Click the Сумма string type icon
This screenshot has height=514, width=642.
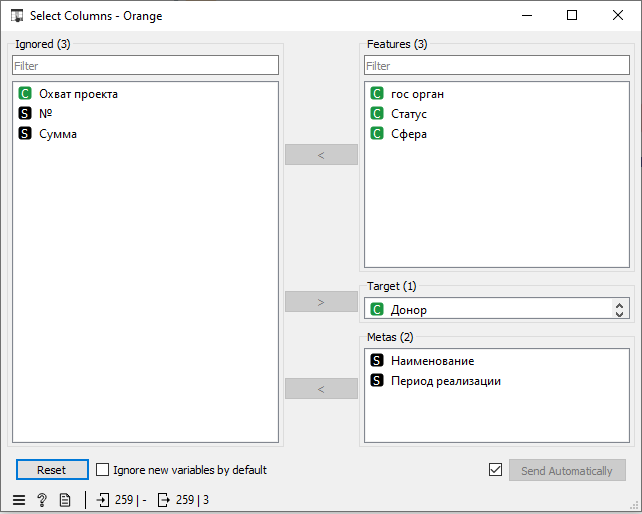[25, 134]
